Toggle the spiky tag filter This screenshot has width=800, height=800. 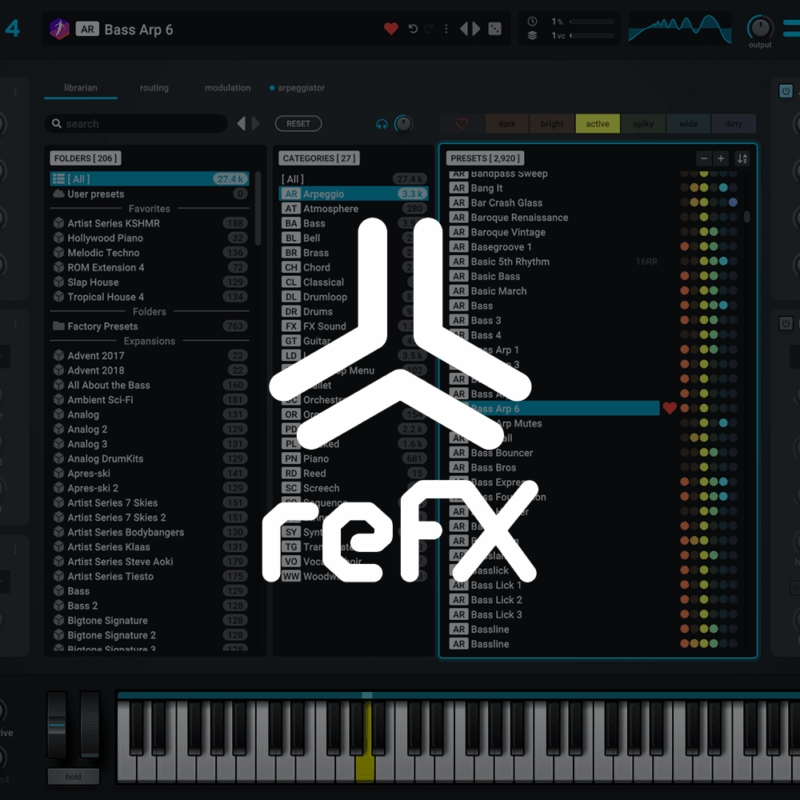click(643, 123)
